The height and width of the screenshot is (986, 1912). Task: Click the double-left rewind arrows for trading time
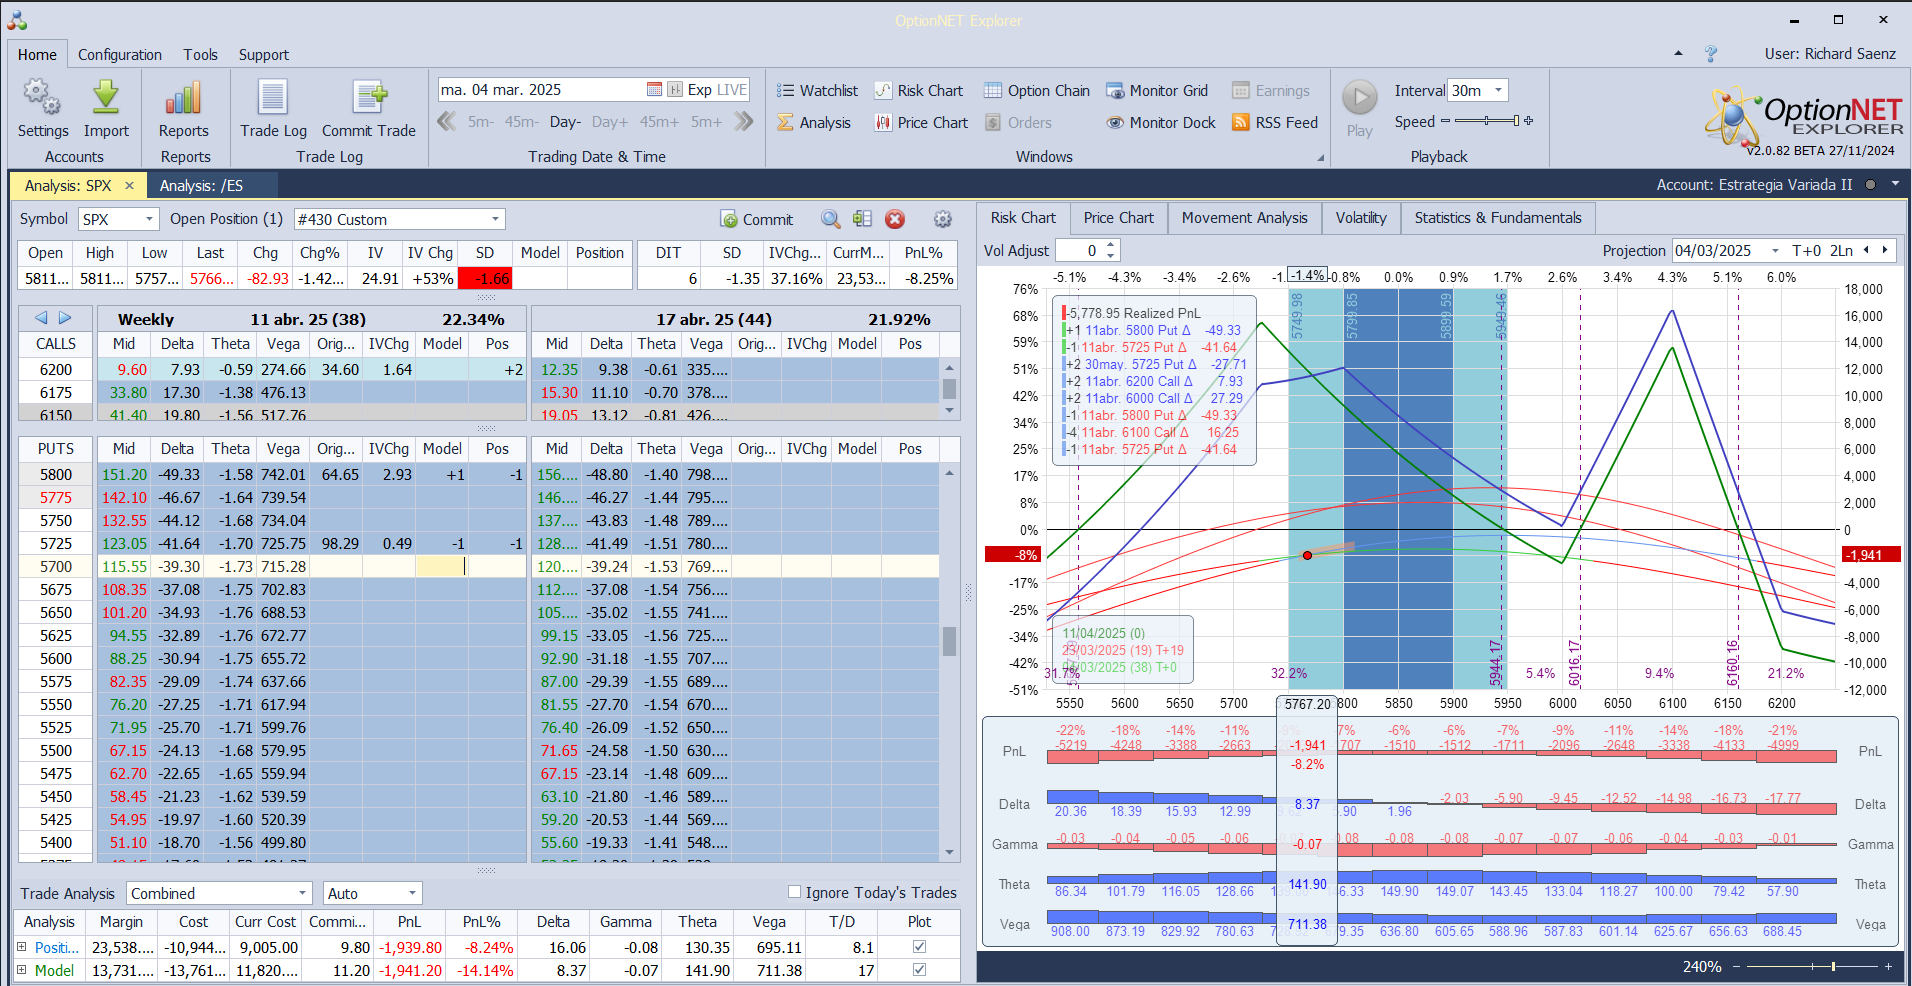tap(447, 122)
